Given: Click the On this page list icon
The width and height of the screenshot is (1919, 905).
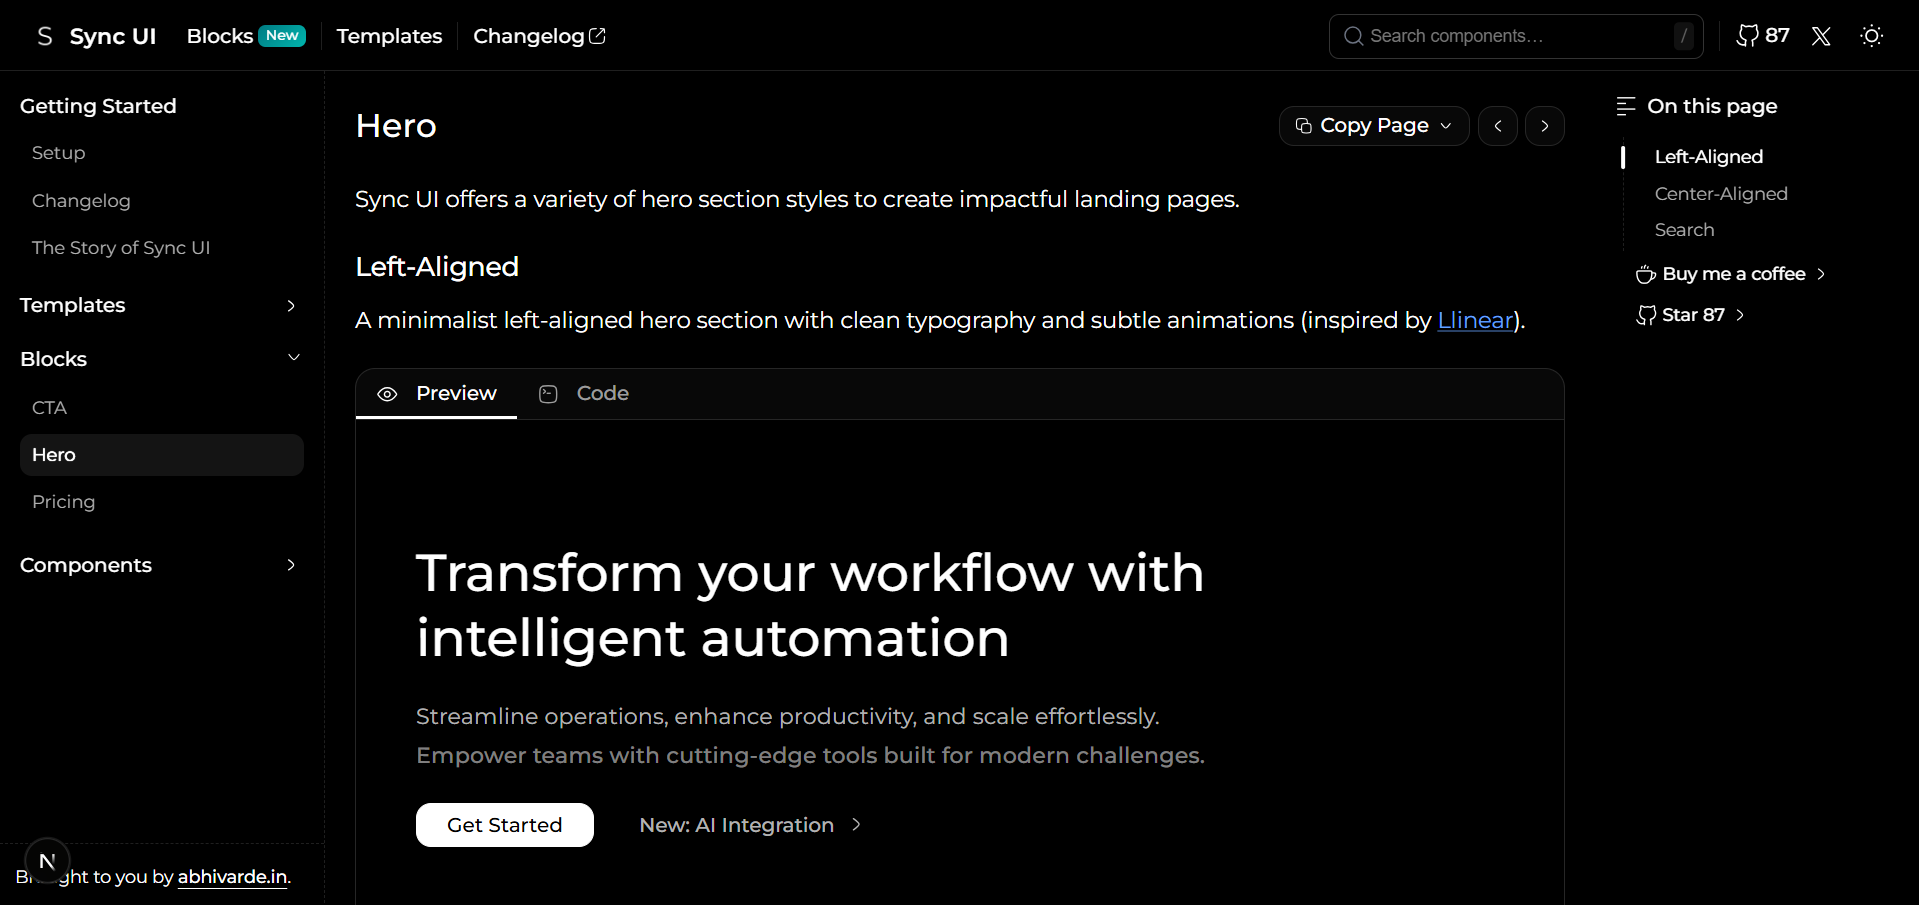Looking at the screenshot, I should [x=1624, y=105].
